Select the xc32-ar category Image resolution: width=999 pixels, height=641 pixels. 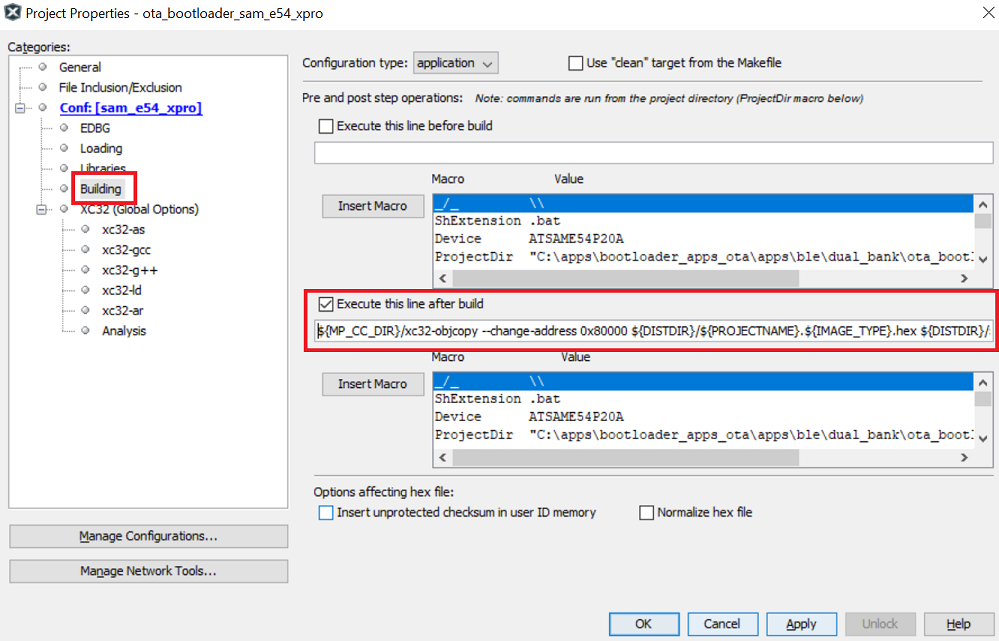click(122, 311)
